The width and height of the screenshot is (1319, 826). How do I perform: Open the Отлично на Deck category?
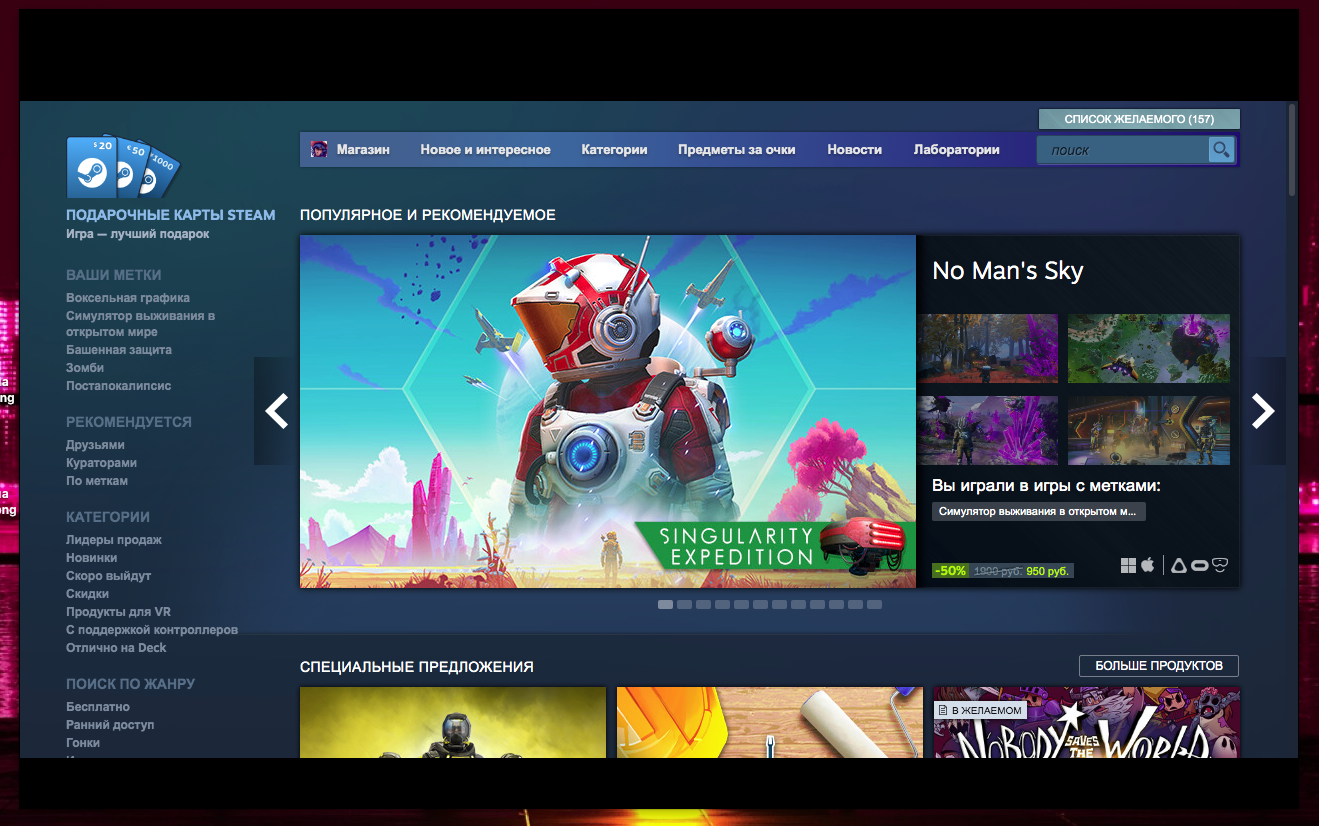click(116, 648)
